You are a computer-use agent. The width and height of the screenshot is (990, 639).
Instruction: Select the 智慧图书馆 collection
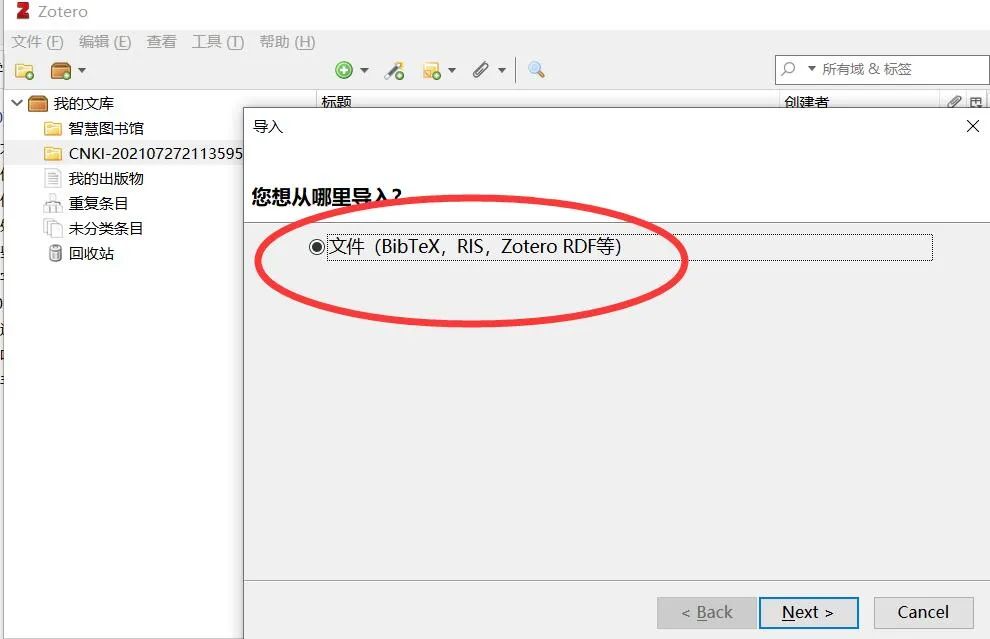click(x=106, y=128)
